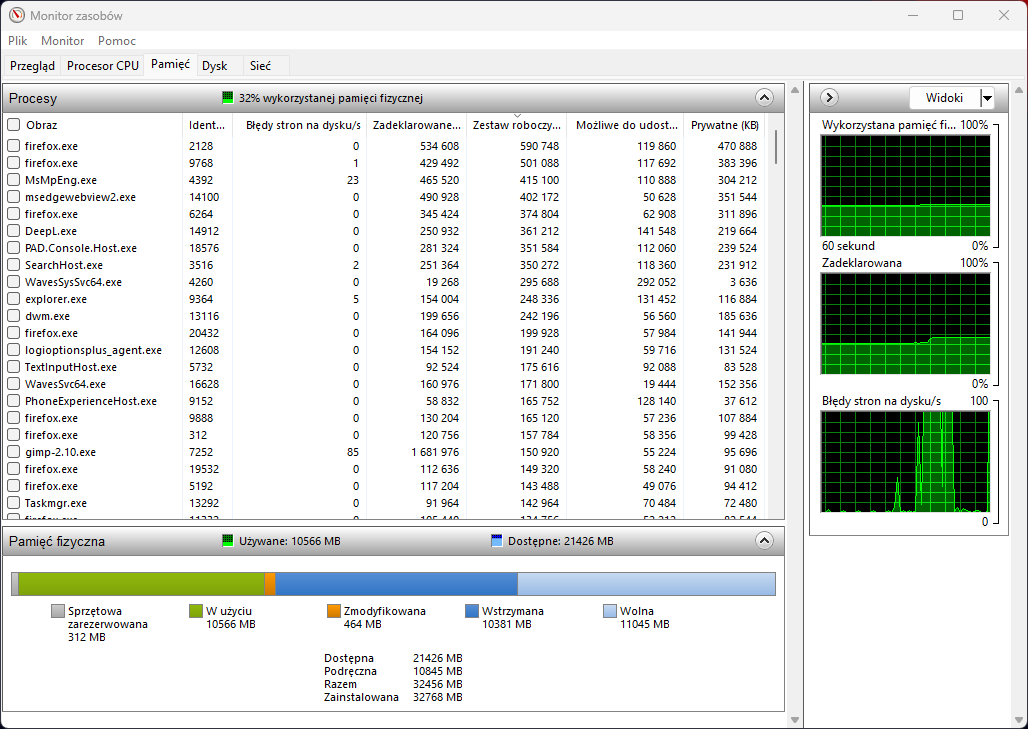Switch to the Procesor CPU tab
Image resolution: width=1028 pixels, height=729 pixels.
pyautogui.click(x=103, y=66)
